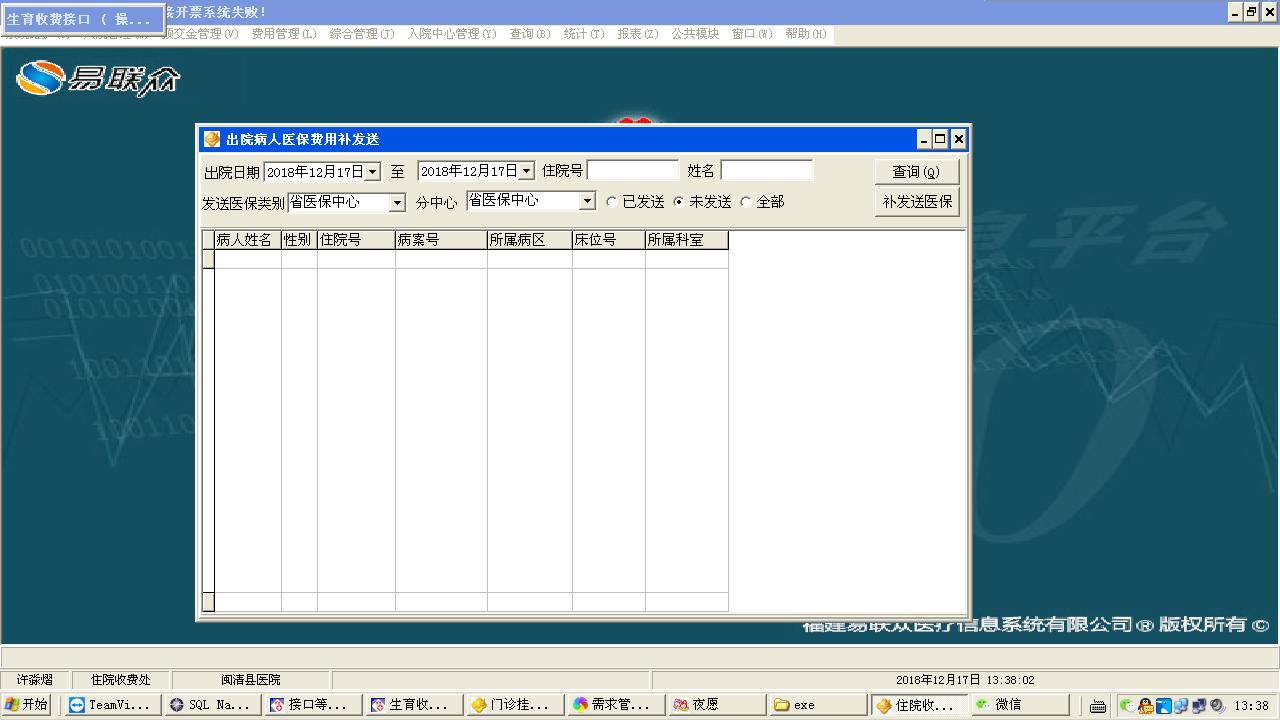The width and height of the screenshot is (1280, 720).
Task: Click the dialog title bar coin icon
Action: 212,139
